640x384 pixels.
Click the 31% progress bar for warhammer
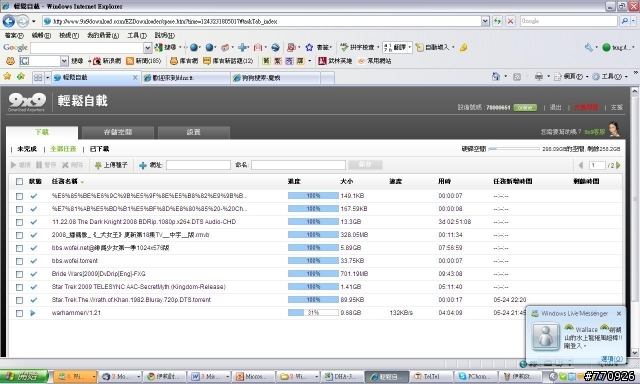tap(313, 313)
